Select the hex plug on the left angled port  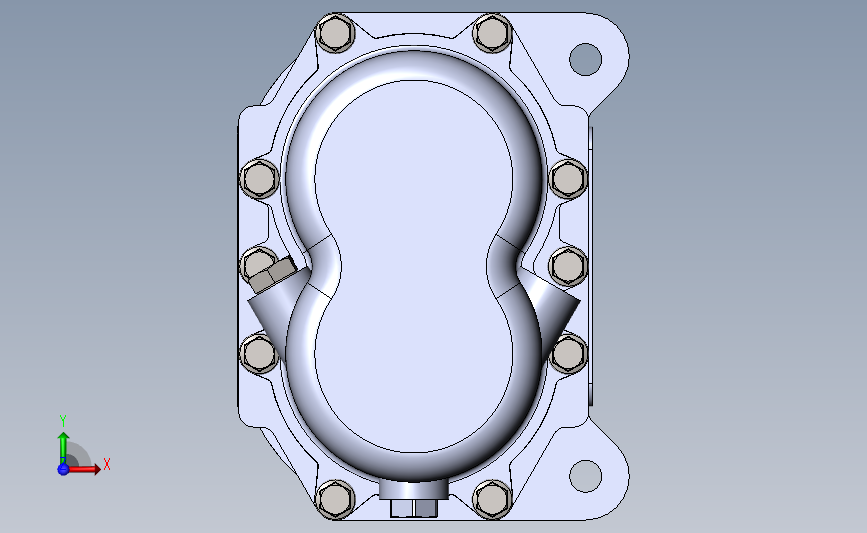point(272,275)
